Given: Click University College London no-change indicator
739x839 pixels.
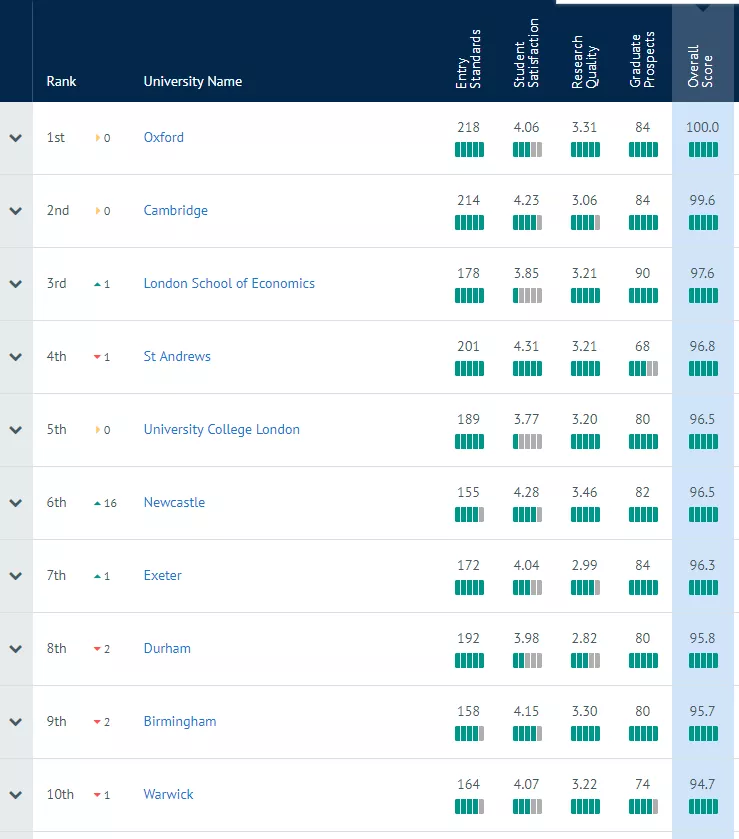Looking at the screenshot, I should point(103,430).
